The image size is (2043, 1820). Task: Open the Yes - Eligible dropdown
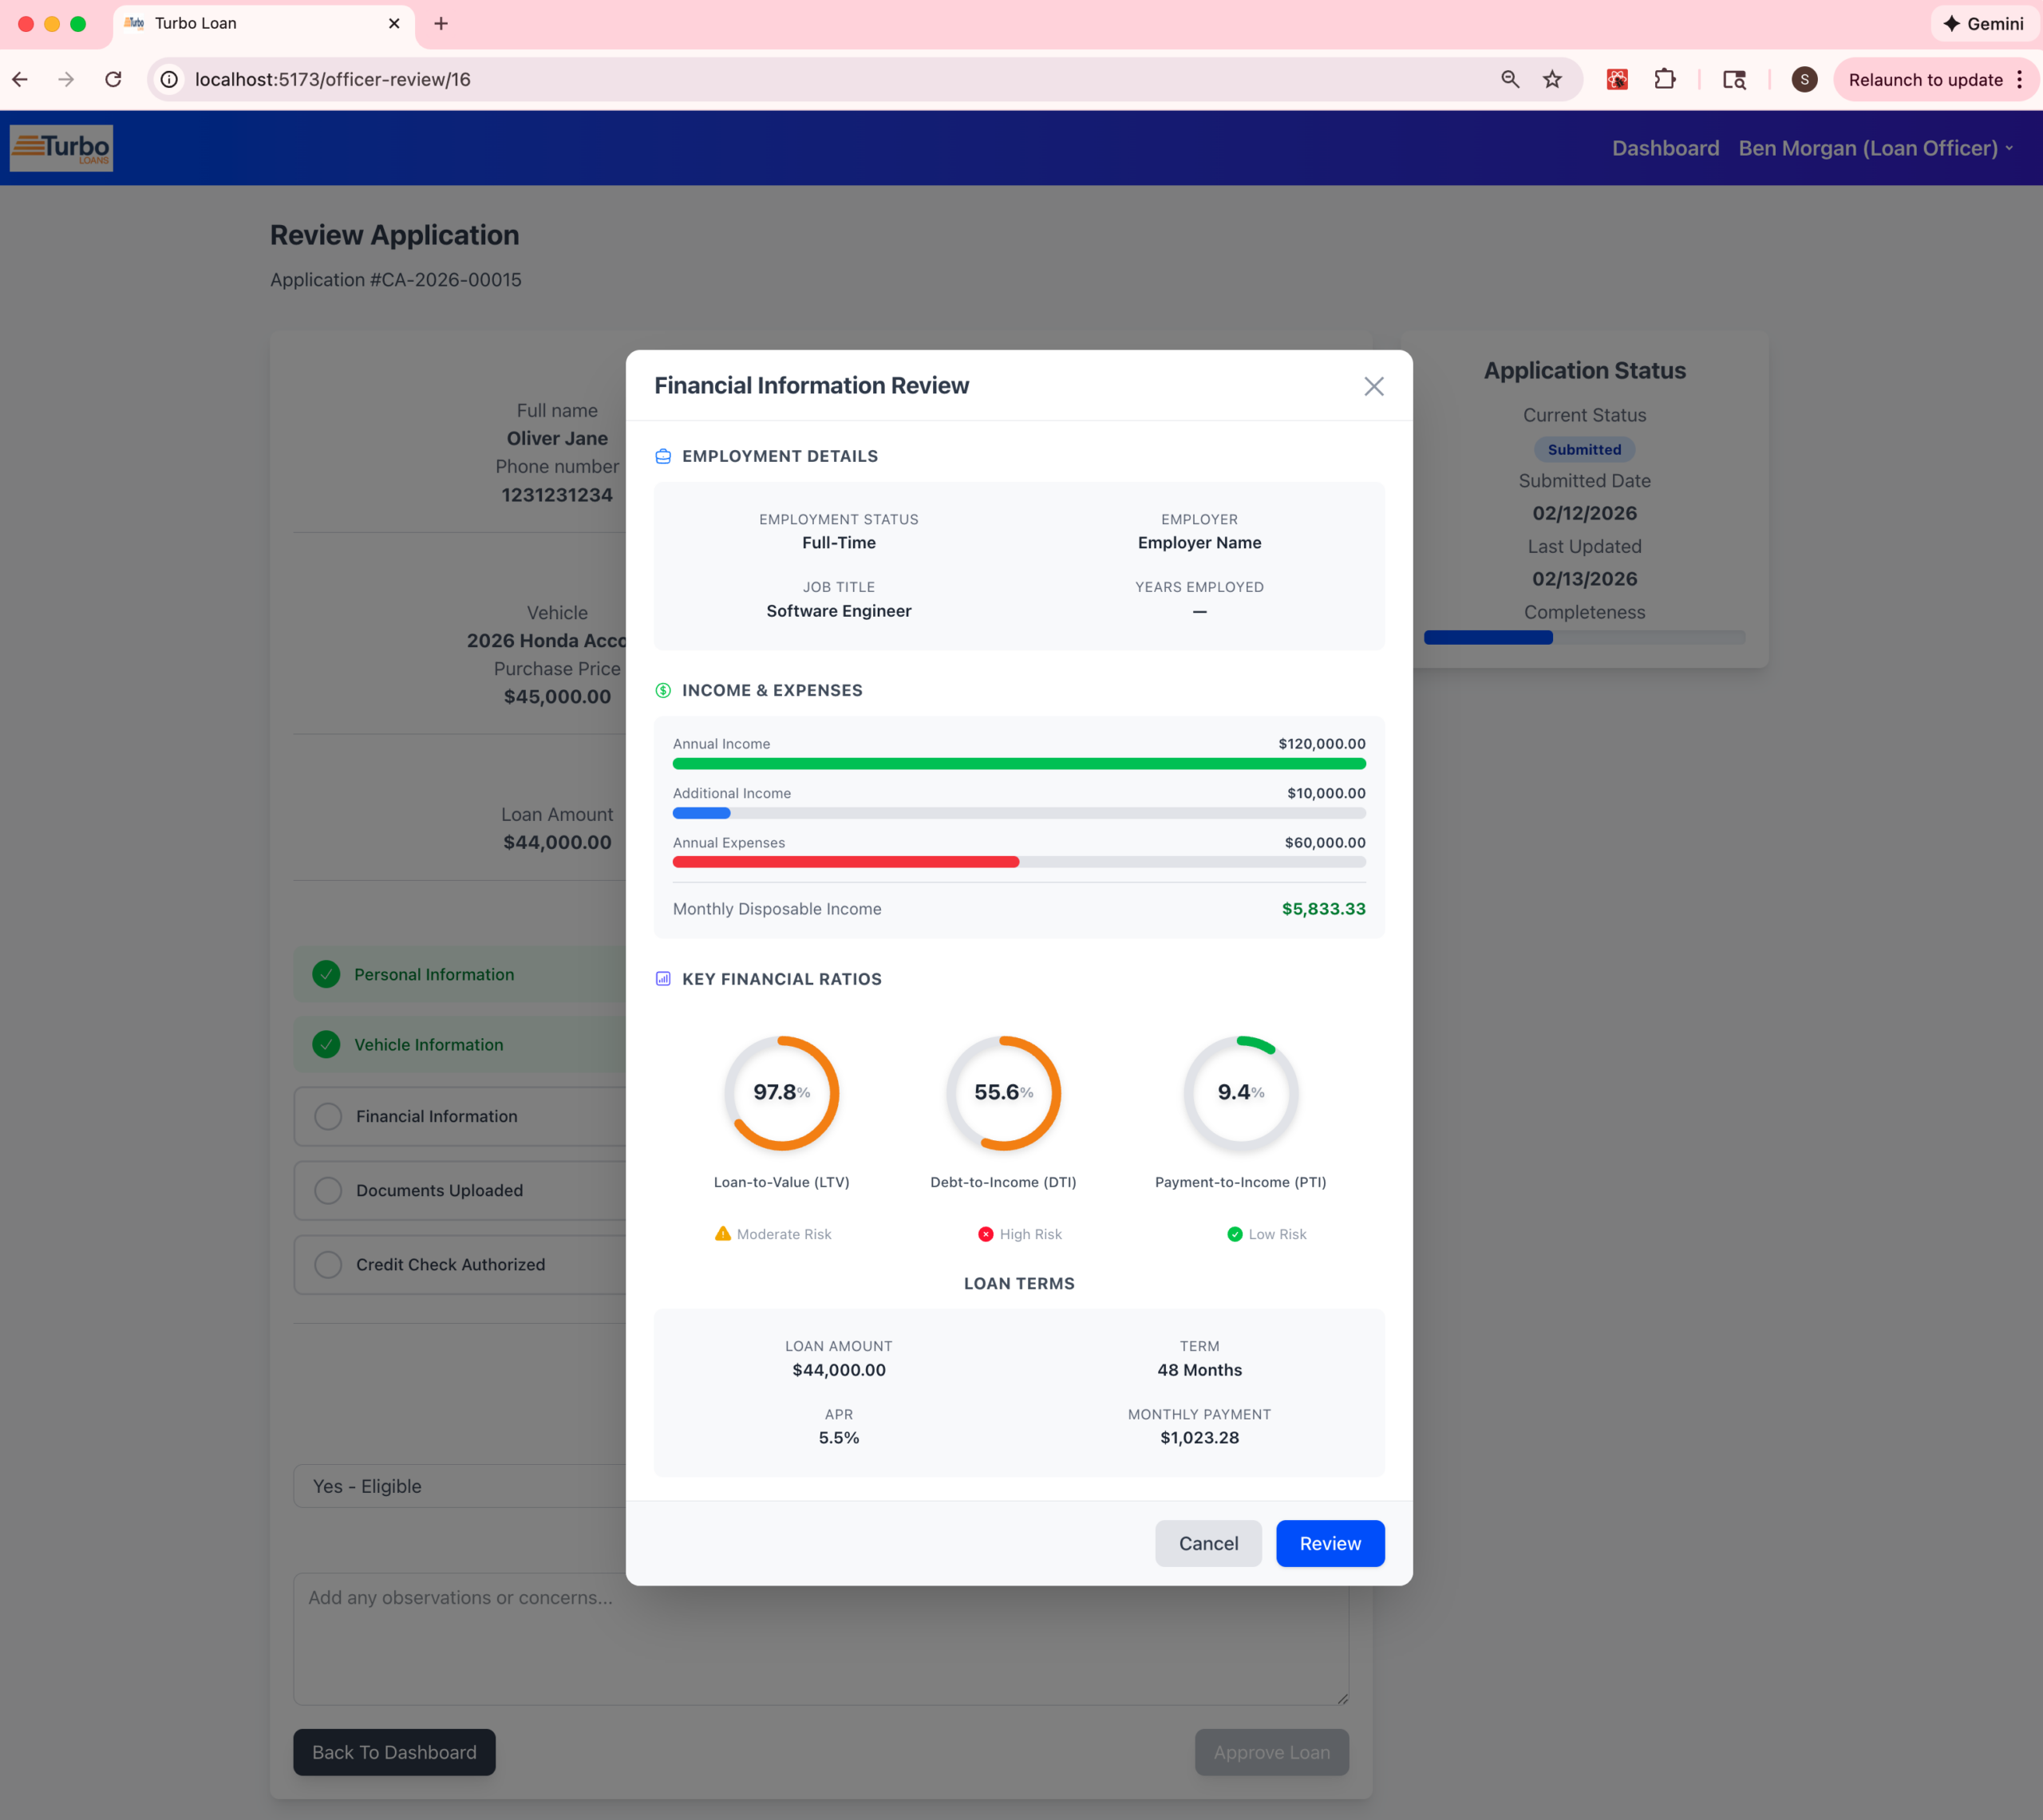point(460,1486)
